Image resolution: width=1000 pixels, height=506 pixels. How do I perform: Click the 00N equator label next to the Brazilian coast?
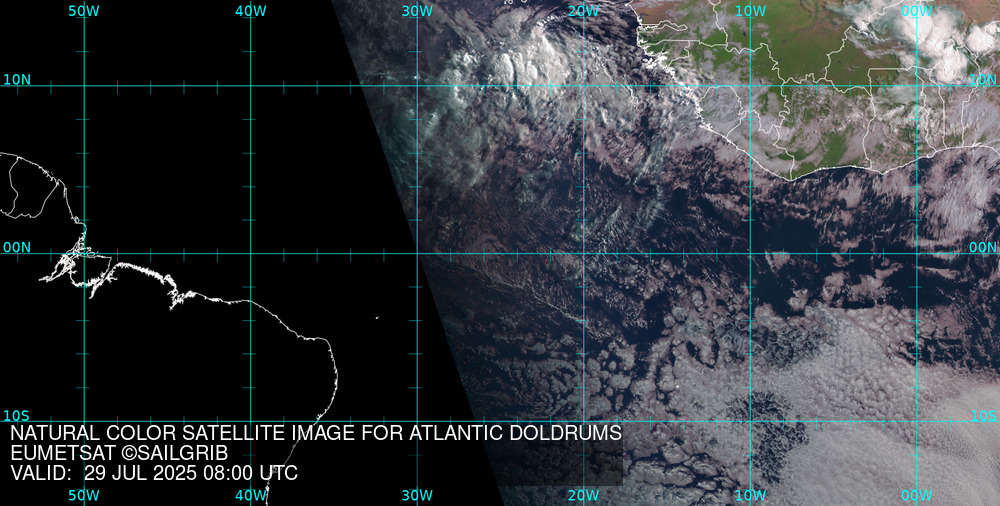coord(17,248)
